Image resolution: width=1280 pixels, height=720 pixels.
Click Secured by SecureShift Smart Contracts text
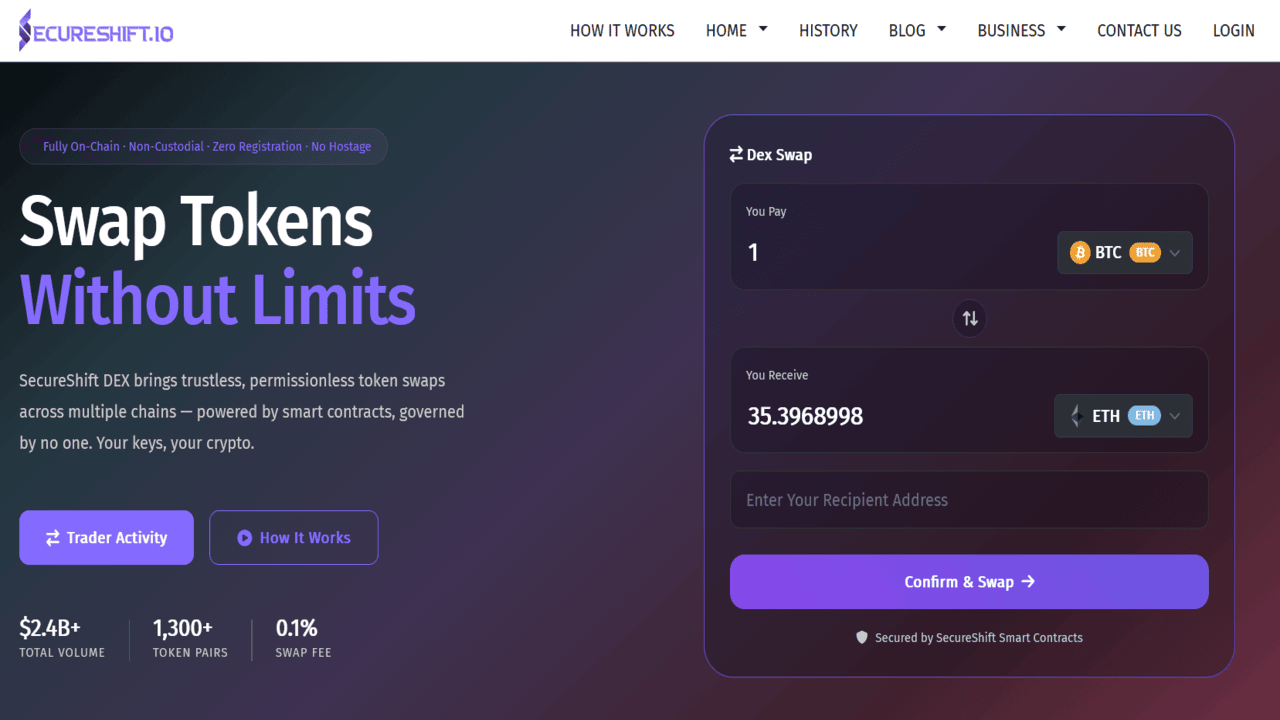coord(979,637)
